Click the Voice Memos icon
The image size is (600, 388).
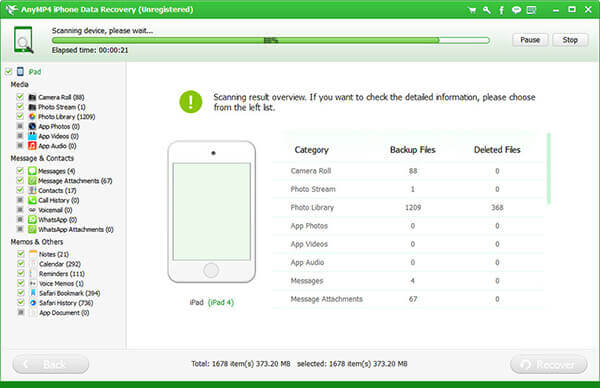[x=33, y=284]
